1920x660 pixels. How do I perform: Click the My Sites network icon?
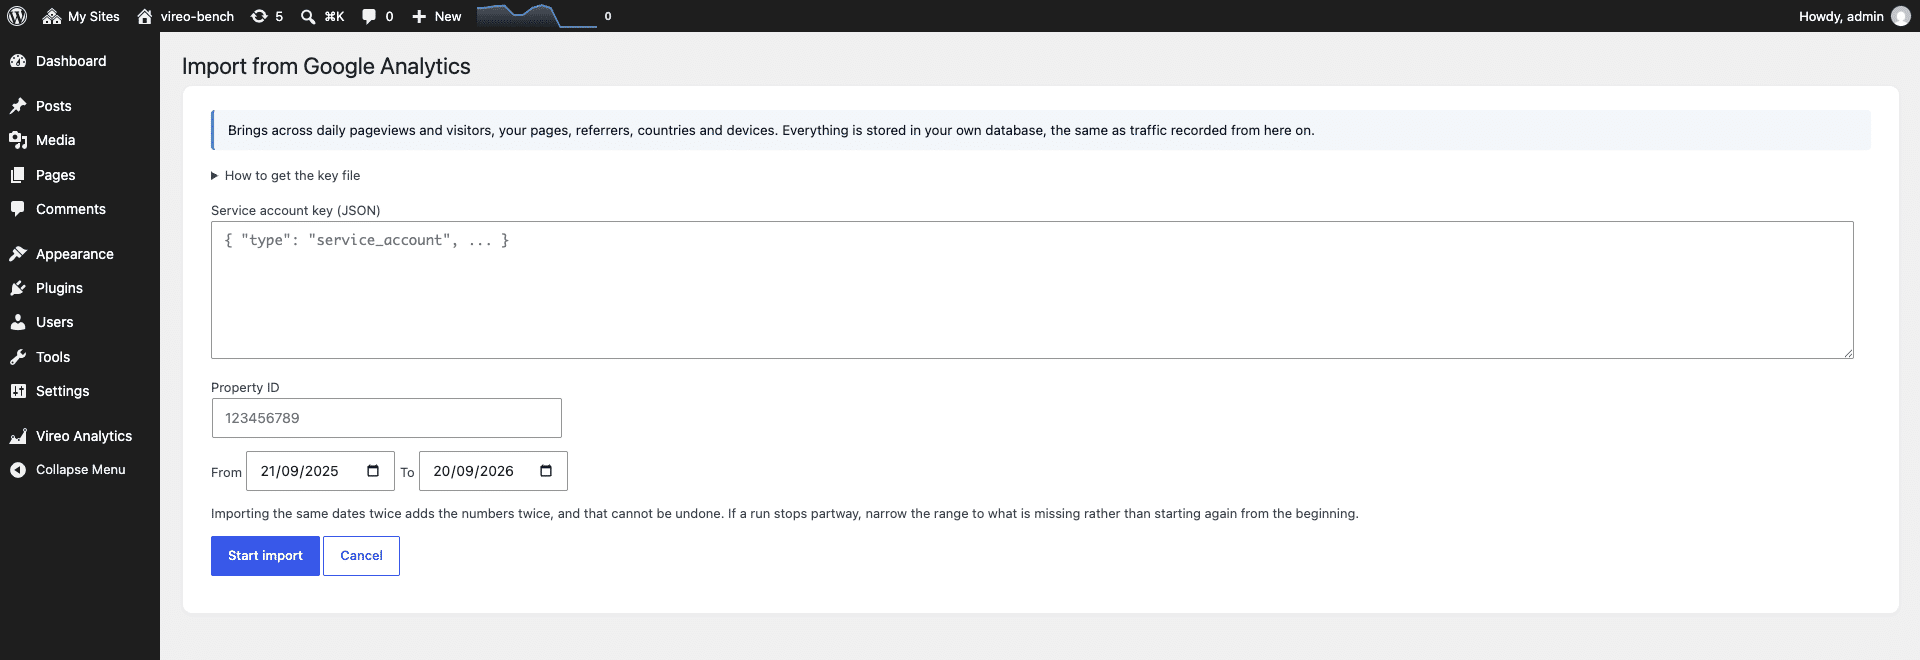tap(52, 16)
